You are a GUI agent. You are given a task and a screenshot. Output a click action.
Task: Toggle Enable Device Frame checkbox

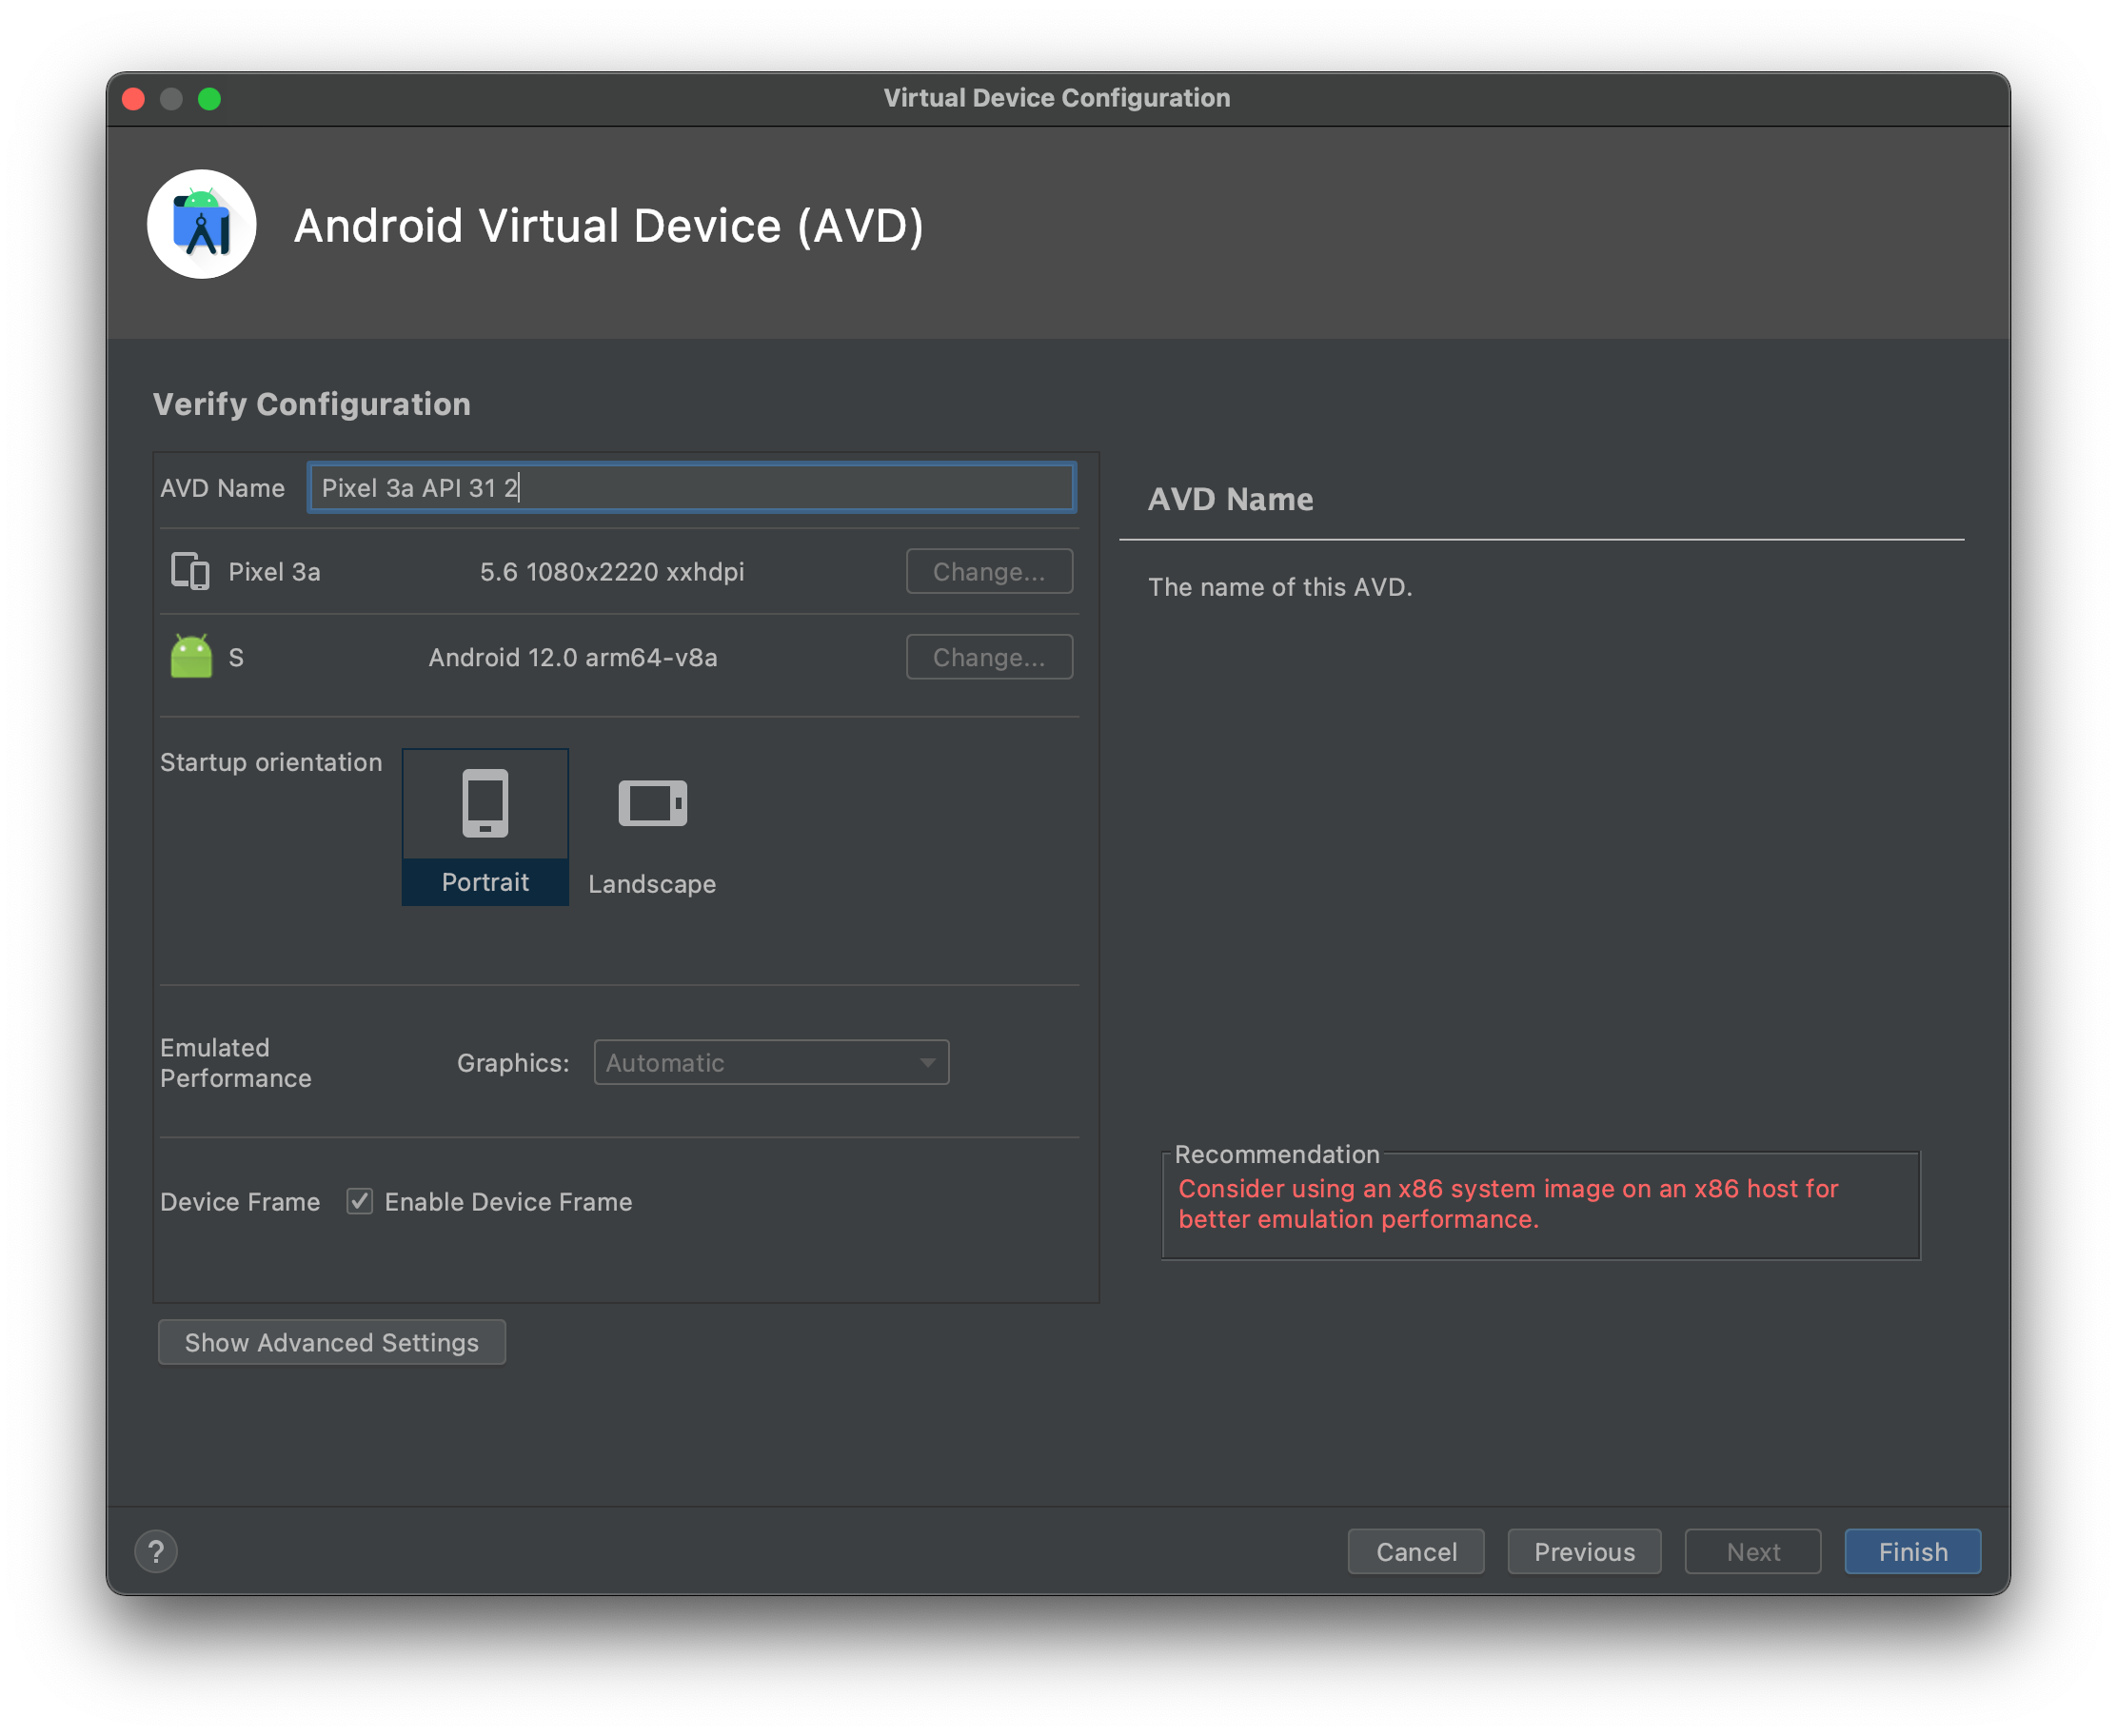[x=360, y=1201]
